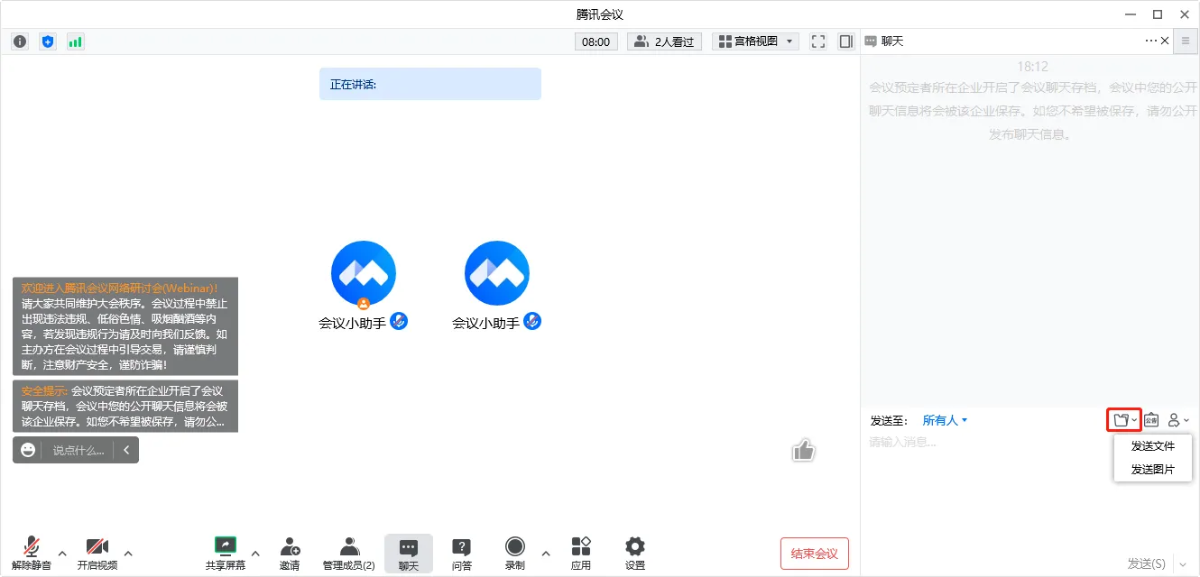The height and width of the screenshot is (577, 1200).
Task: Click the 请输入消息 chat input box
Action: (x=1030, y=490)
